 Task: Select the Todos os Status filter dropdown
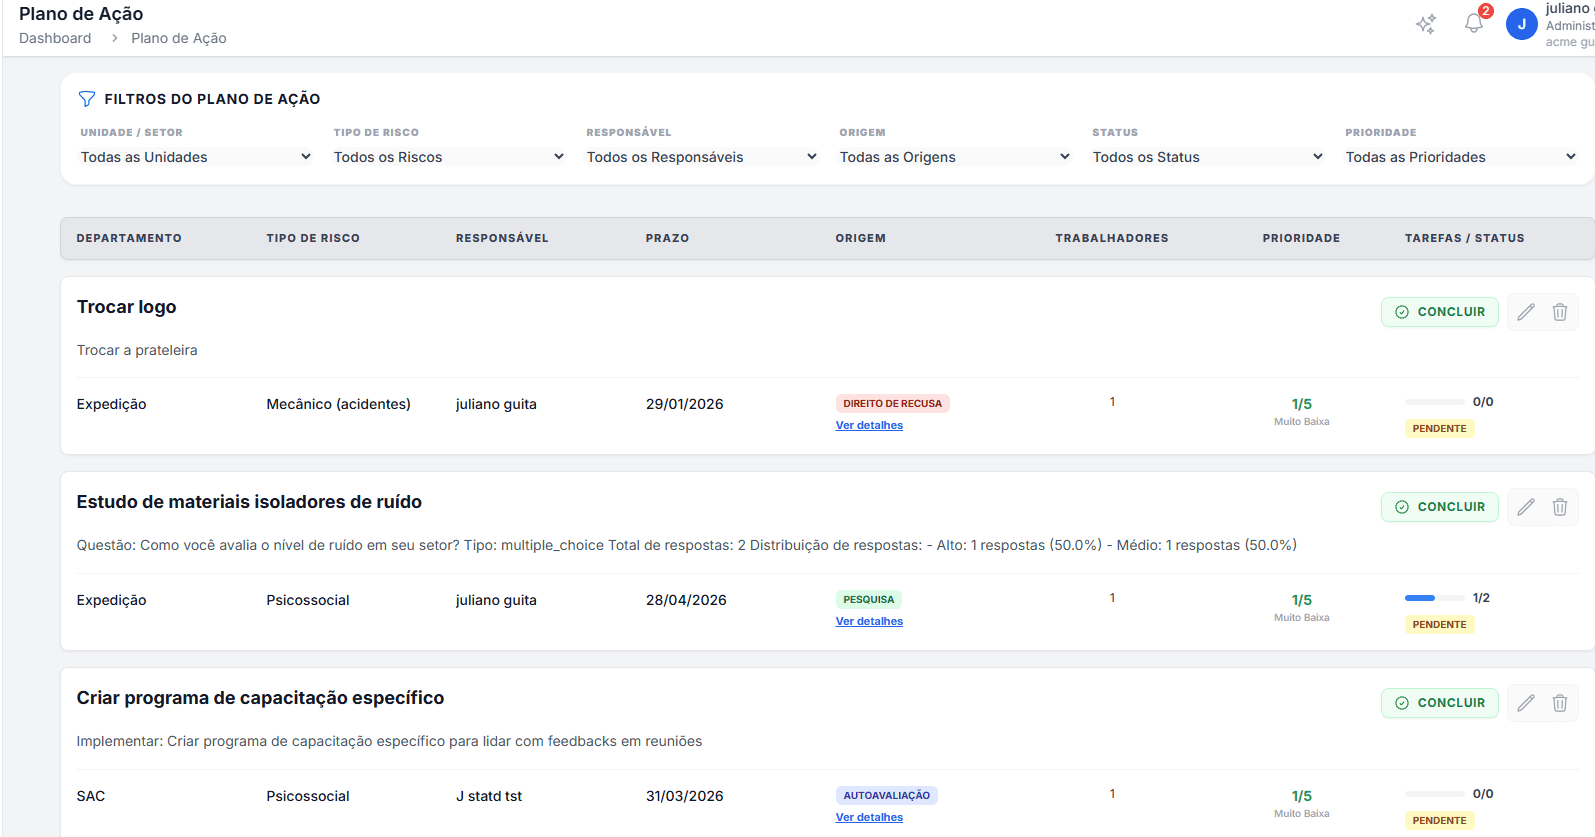[x=1207, y=157]
